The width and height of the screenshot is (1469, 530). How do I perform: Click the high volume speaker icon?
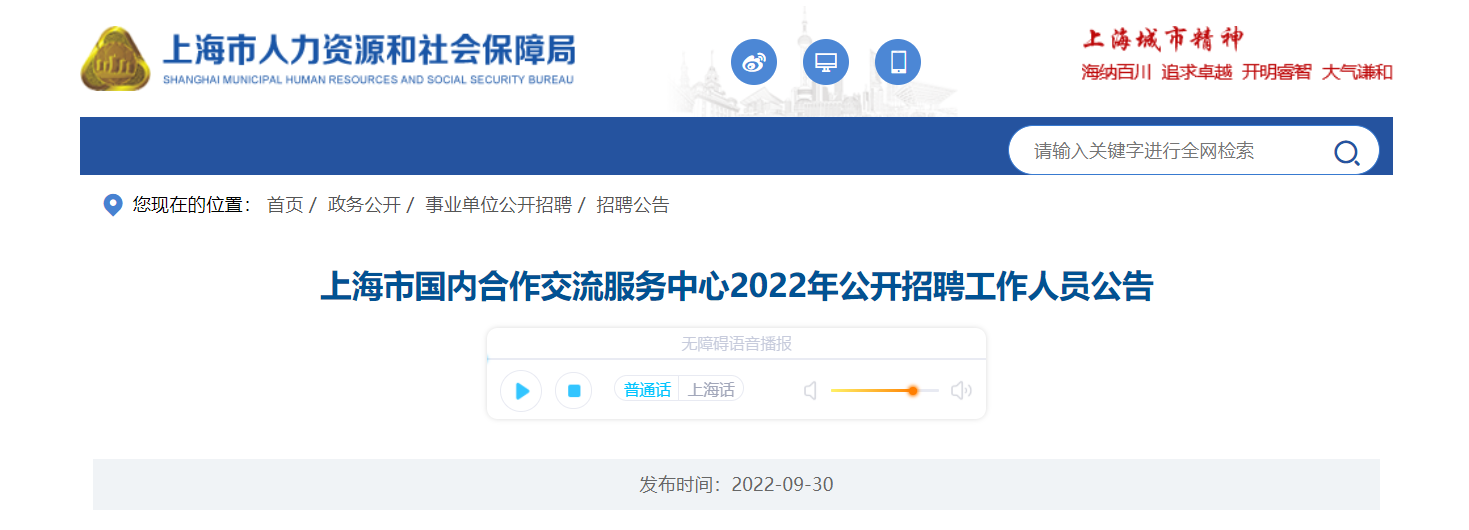(961, 391)
